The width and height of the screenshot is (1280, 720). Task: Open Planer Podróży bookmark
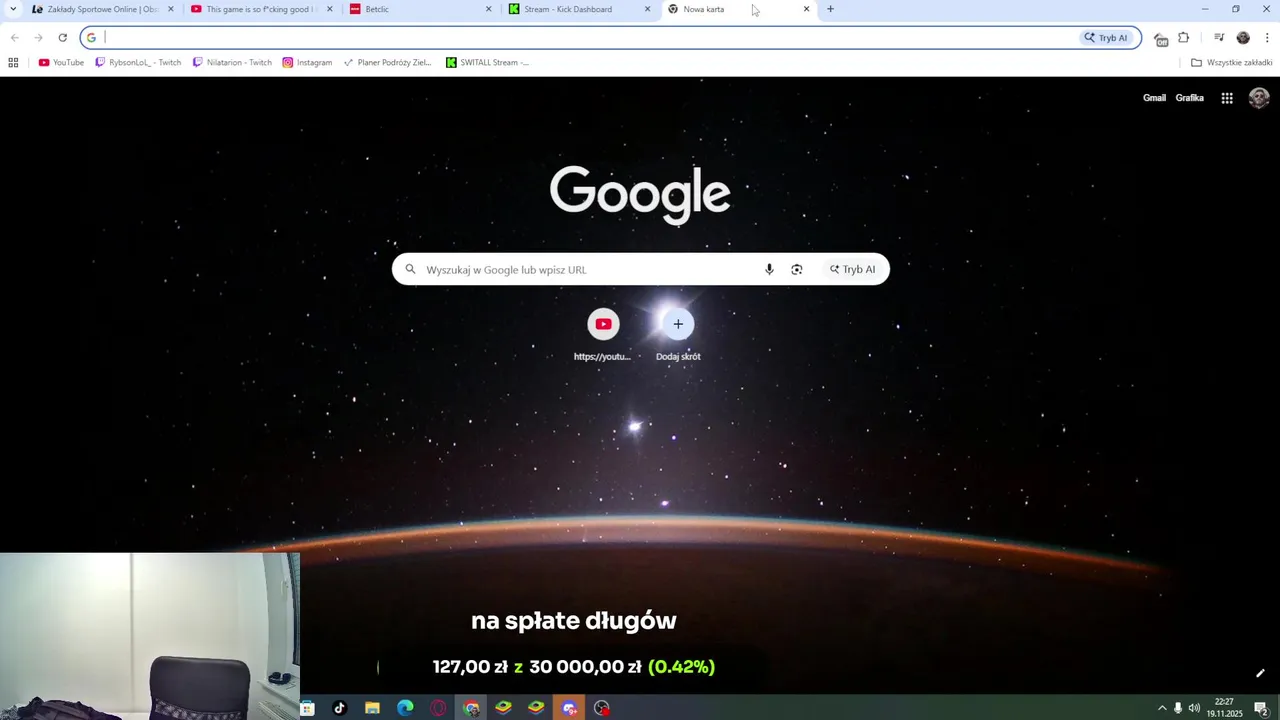(387, 62)
